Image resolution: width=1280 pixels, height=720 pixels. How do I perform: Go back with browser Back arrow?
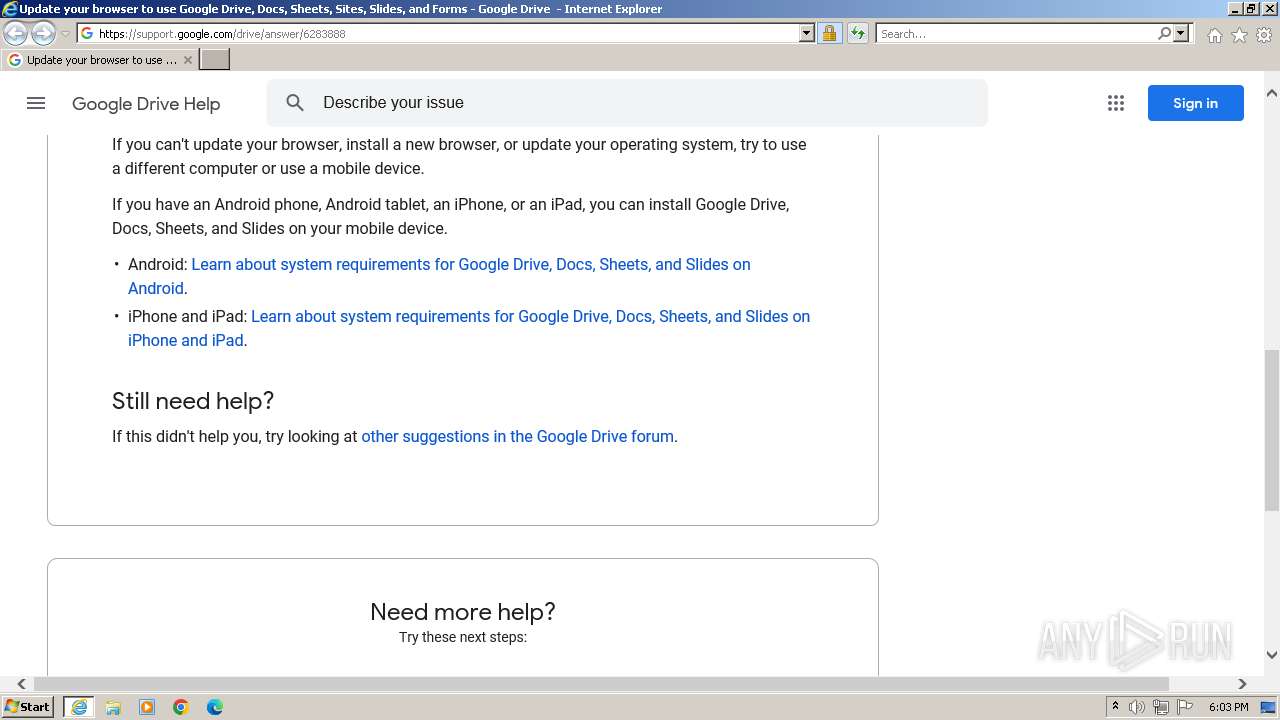pyautogui.click(x=16, y=33)
